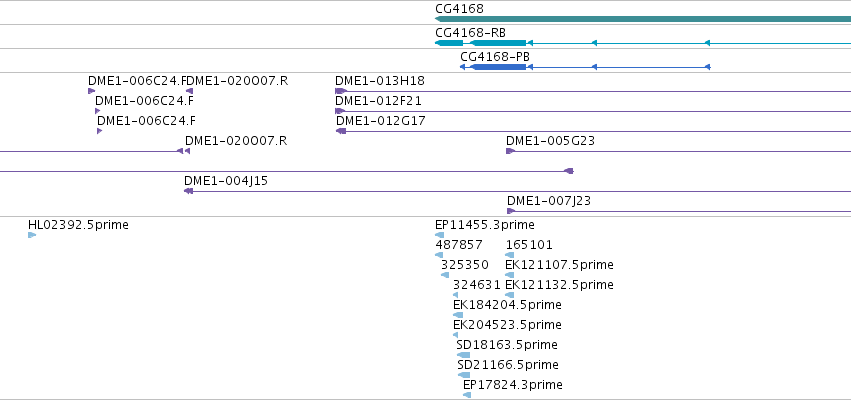Select the EK204523.5prime EST label
851x400 pixels.
(507, 325)
